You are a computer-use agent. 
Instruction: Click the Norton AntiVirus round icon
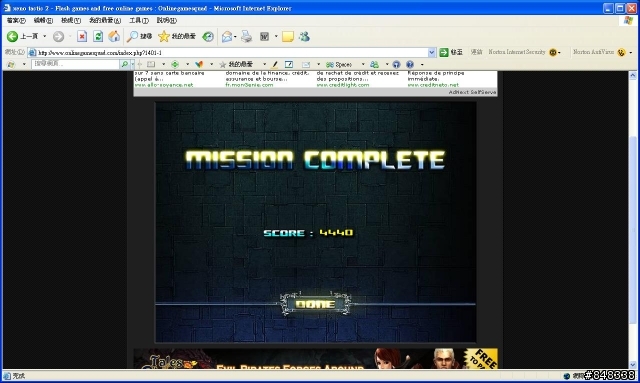[x=622, y=52]
